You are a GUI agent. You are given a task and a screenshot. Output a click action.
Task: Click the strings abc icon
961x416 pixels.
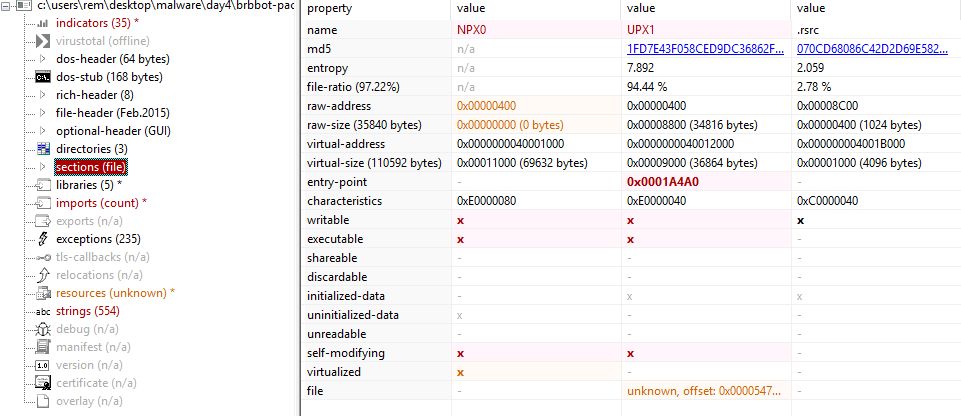(42, 311)
